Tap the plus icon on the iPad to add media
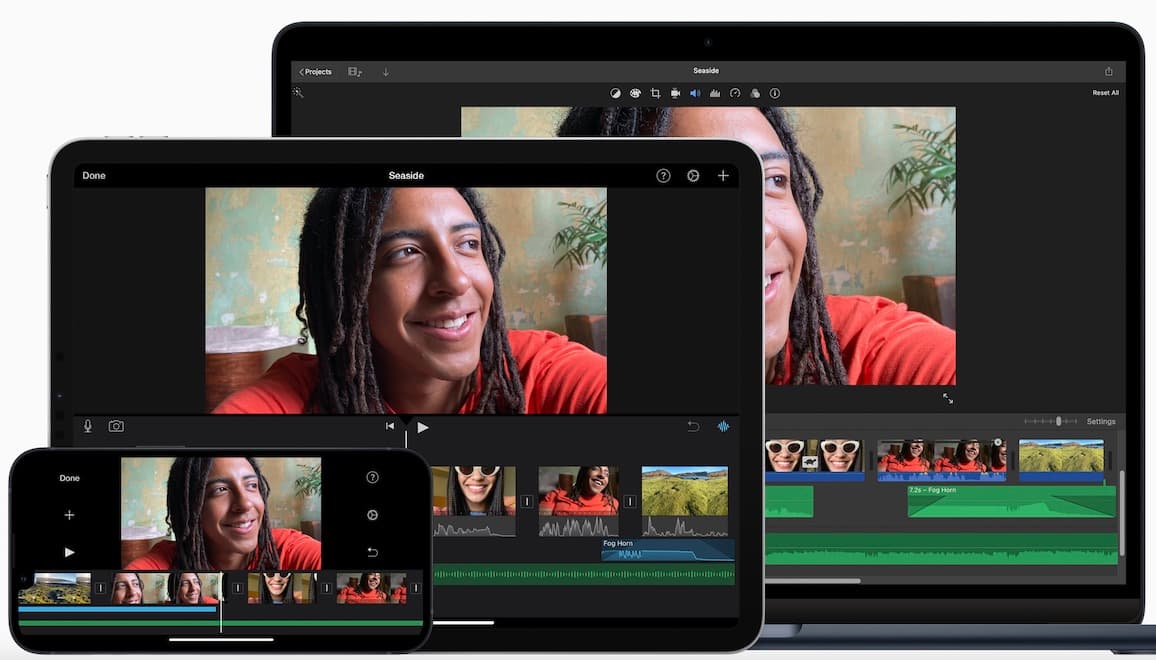Image resolution: width=1156 pixels, height=660 pixels. pos(723,176)
